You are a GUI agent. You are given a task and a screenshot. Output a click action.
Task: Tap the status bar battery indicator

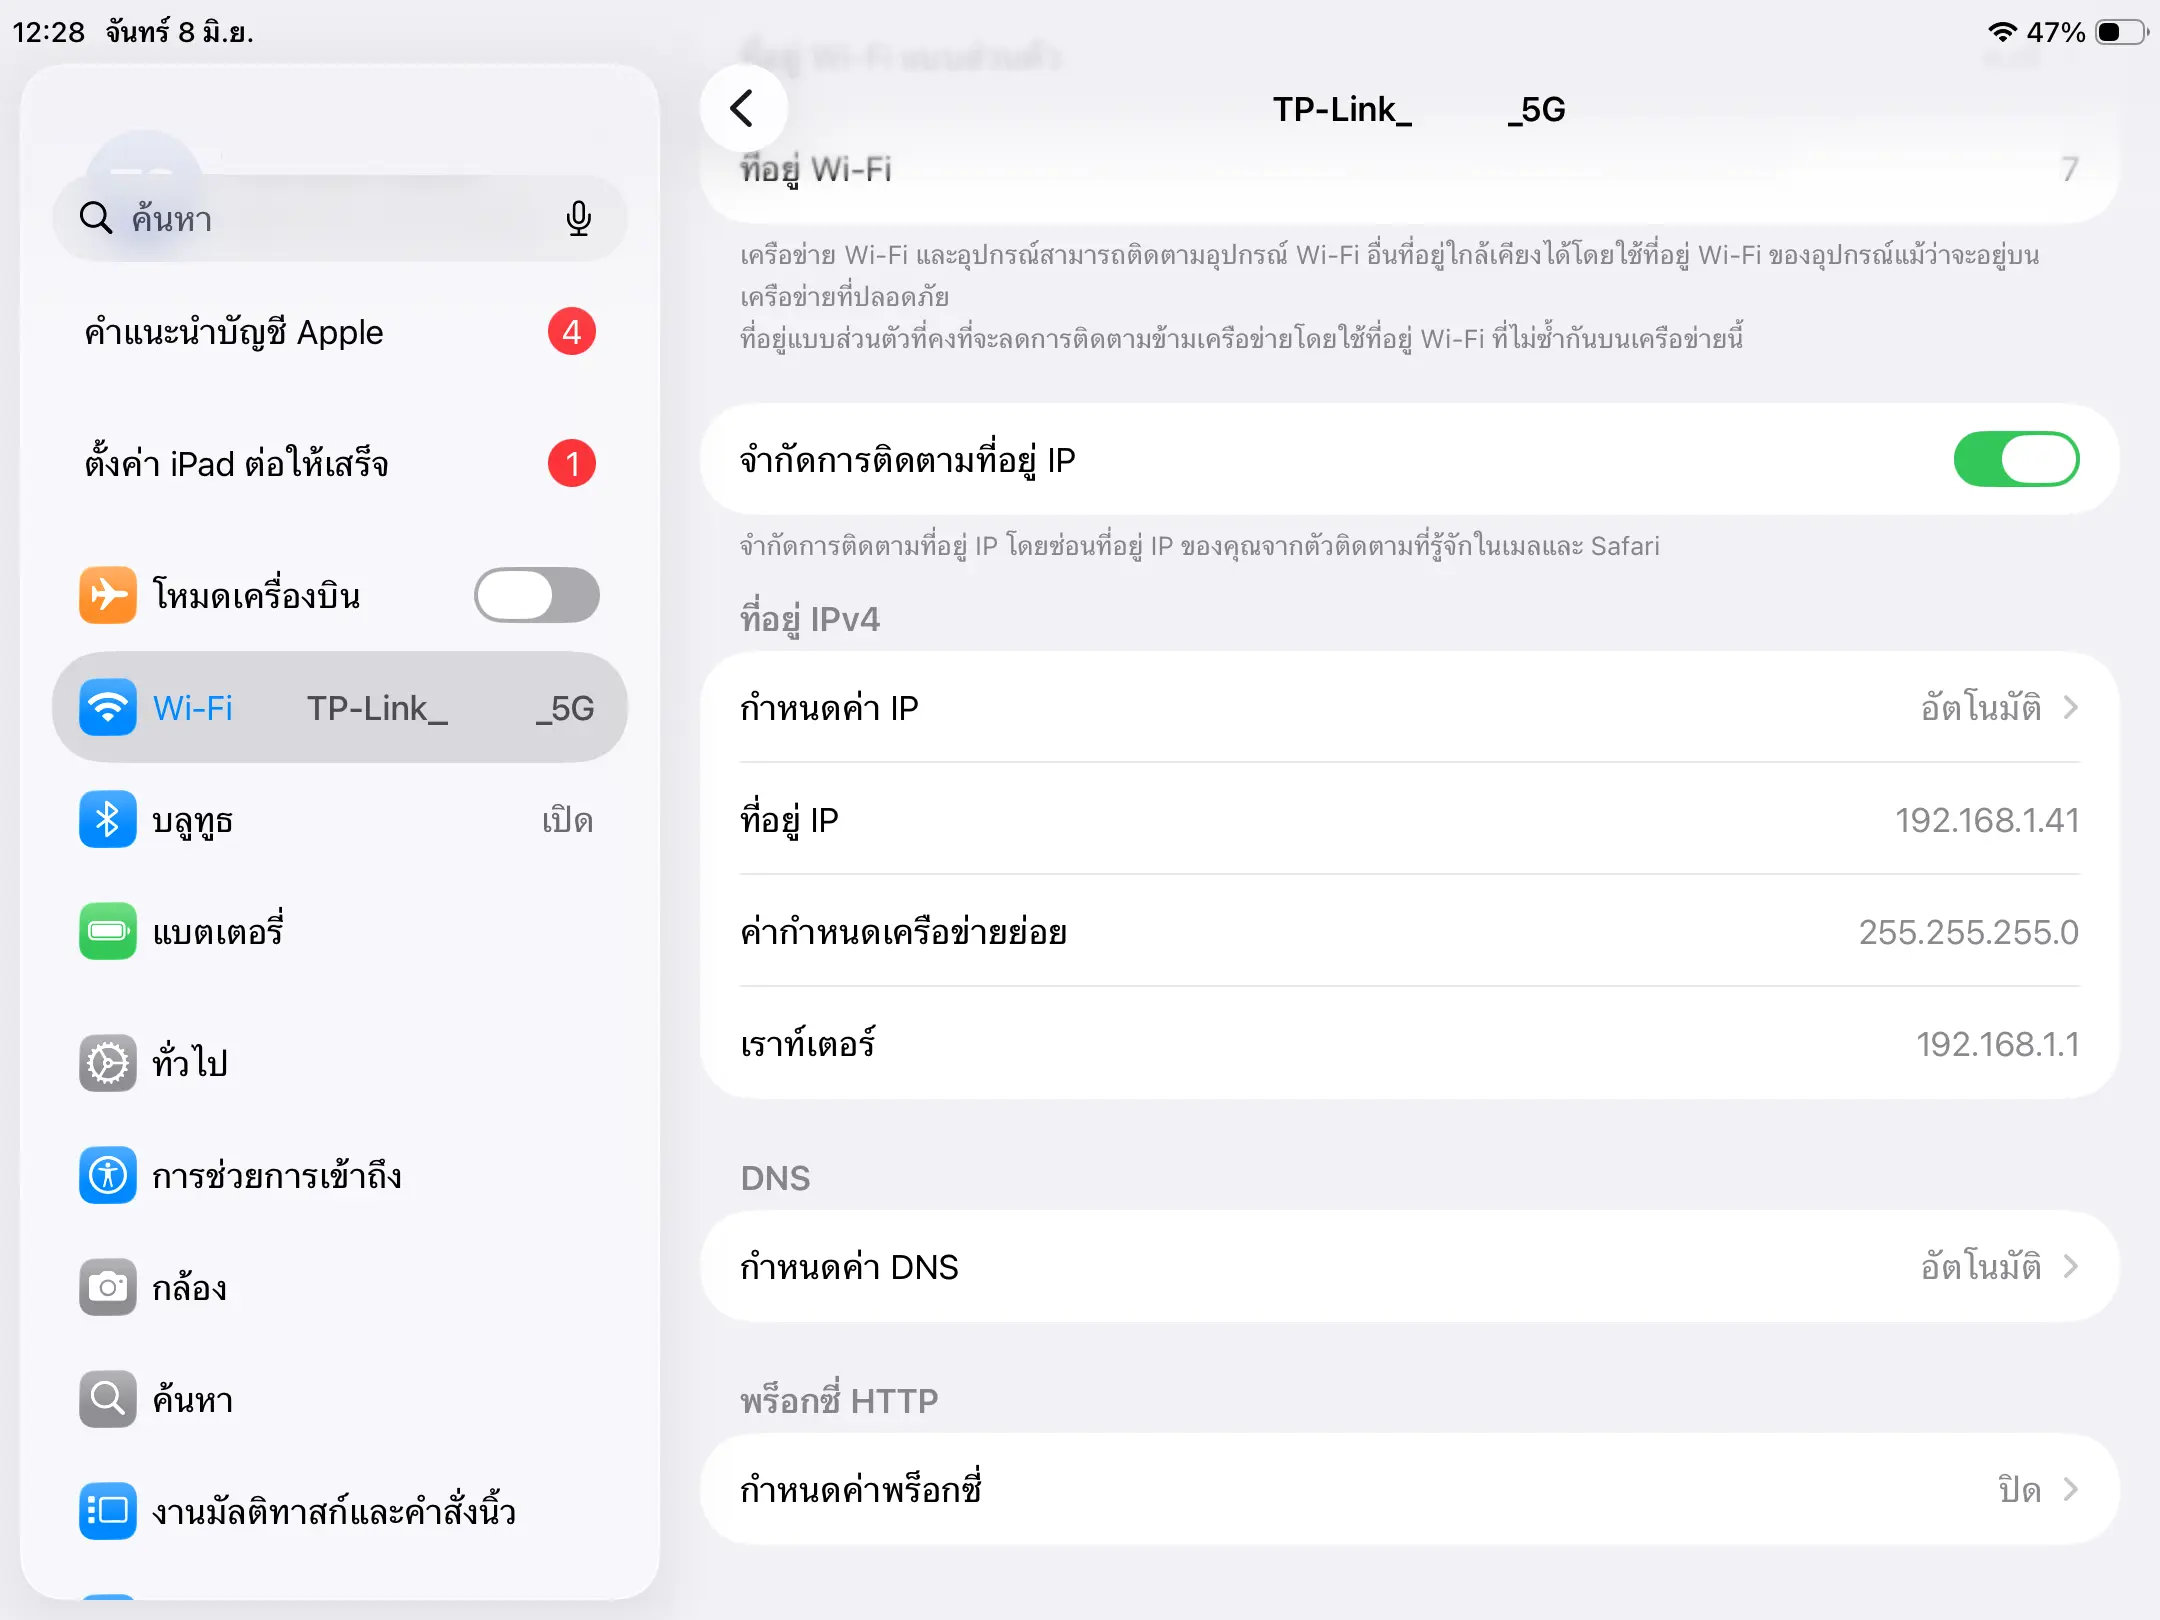(x=2122, y=32)
